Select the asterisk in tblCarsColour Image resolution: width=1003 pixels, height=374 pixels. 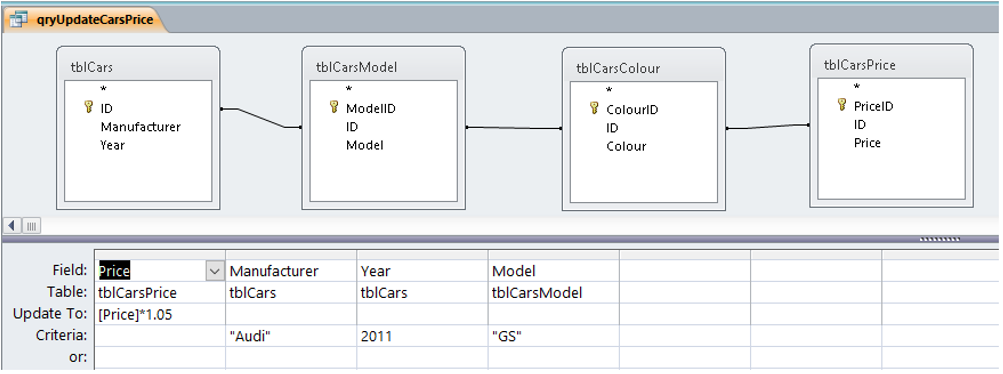pyautogui.click(x=609, y=90)
